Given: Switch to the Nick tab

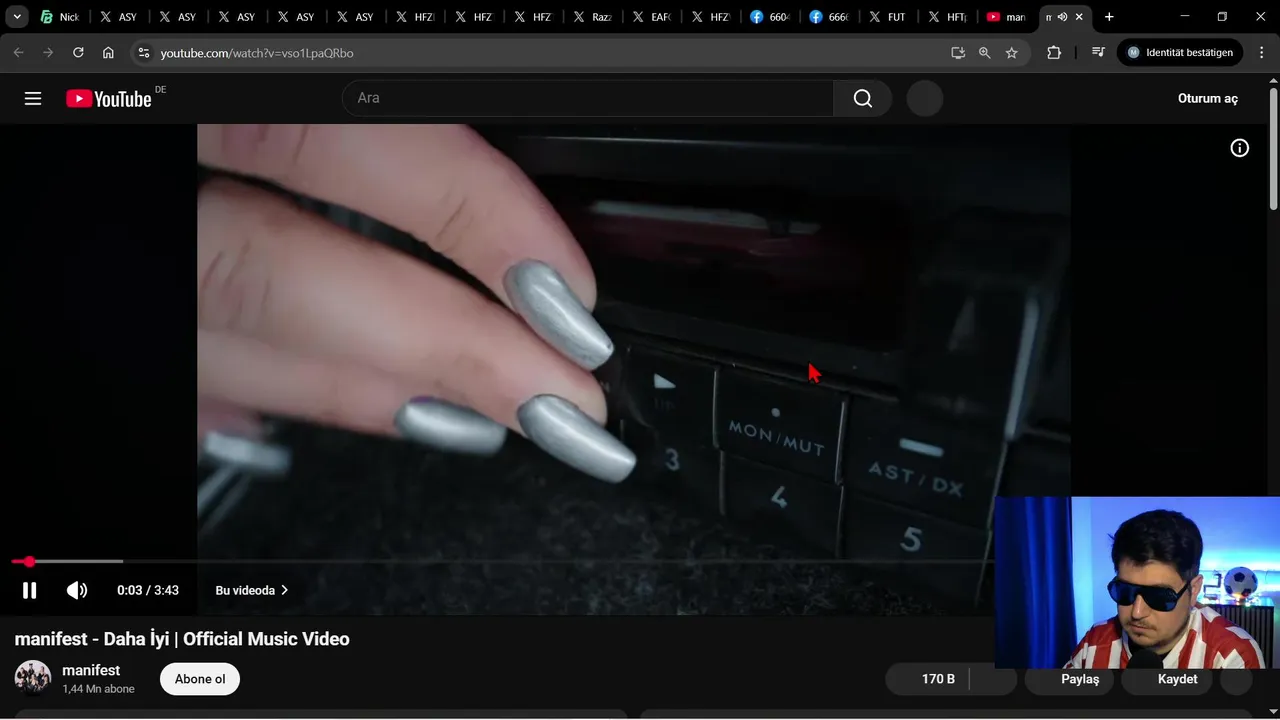Looking at the screenshot, I should (60, 17).
